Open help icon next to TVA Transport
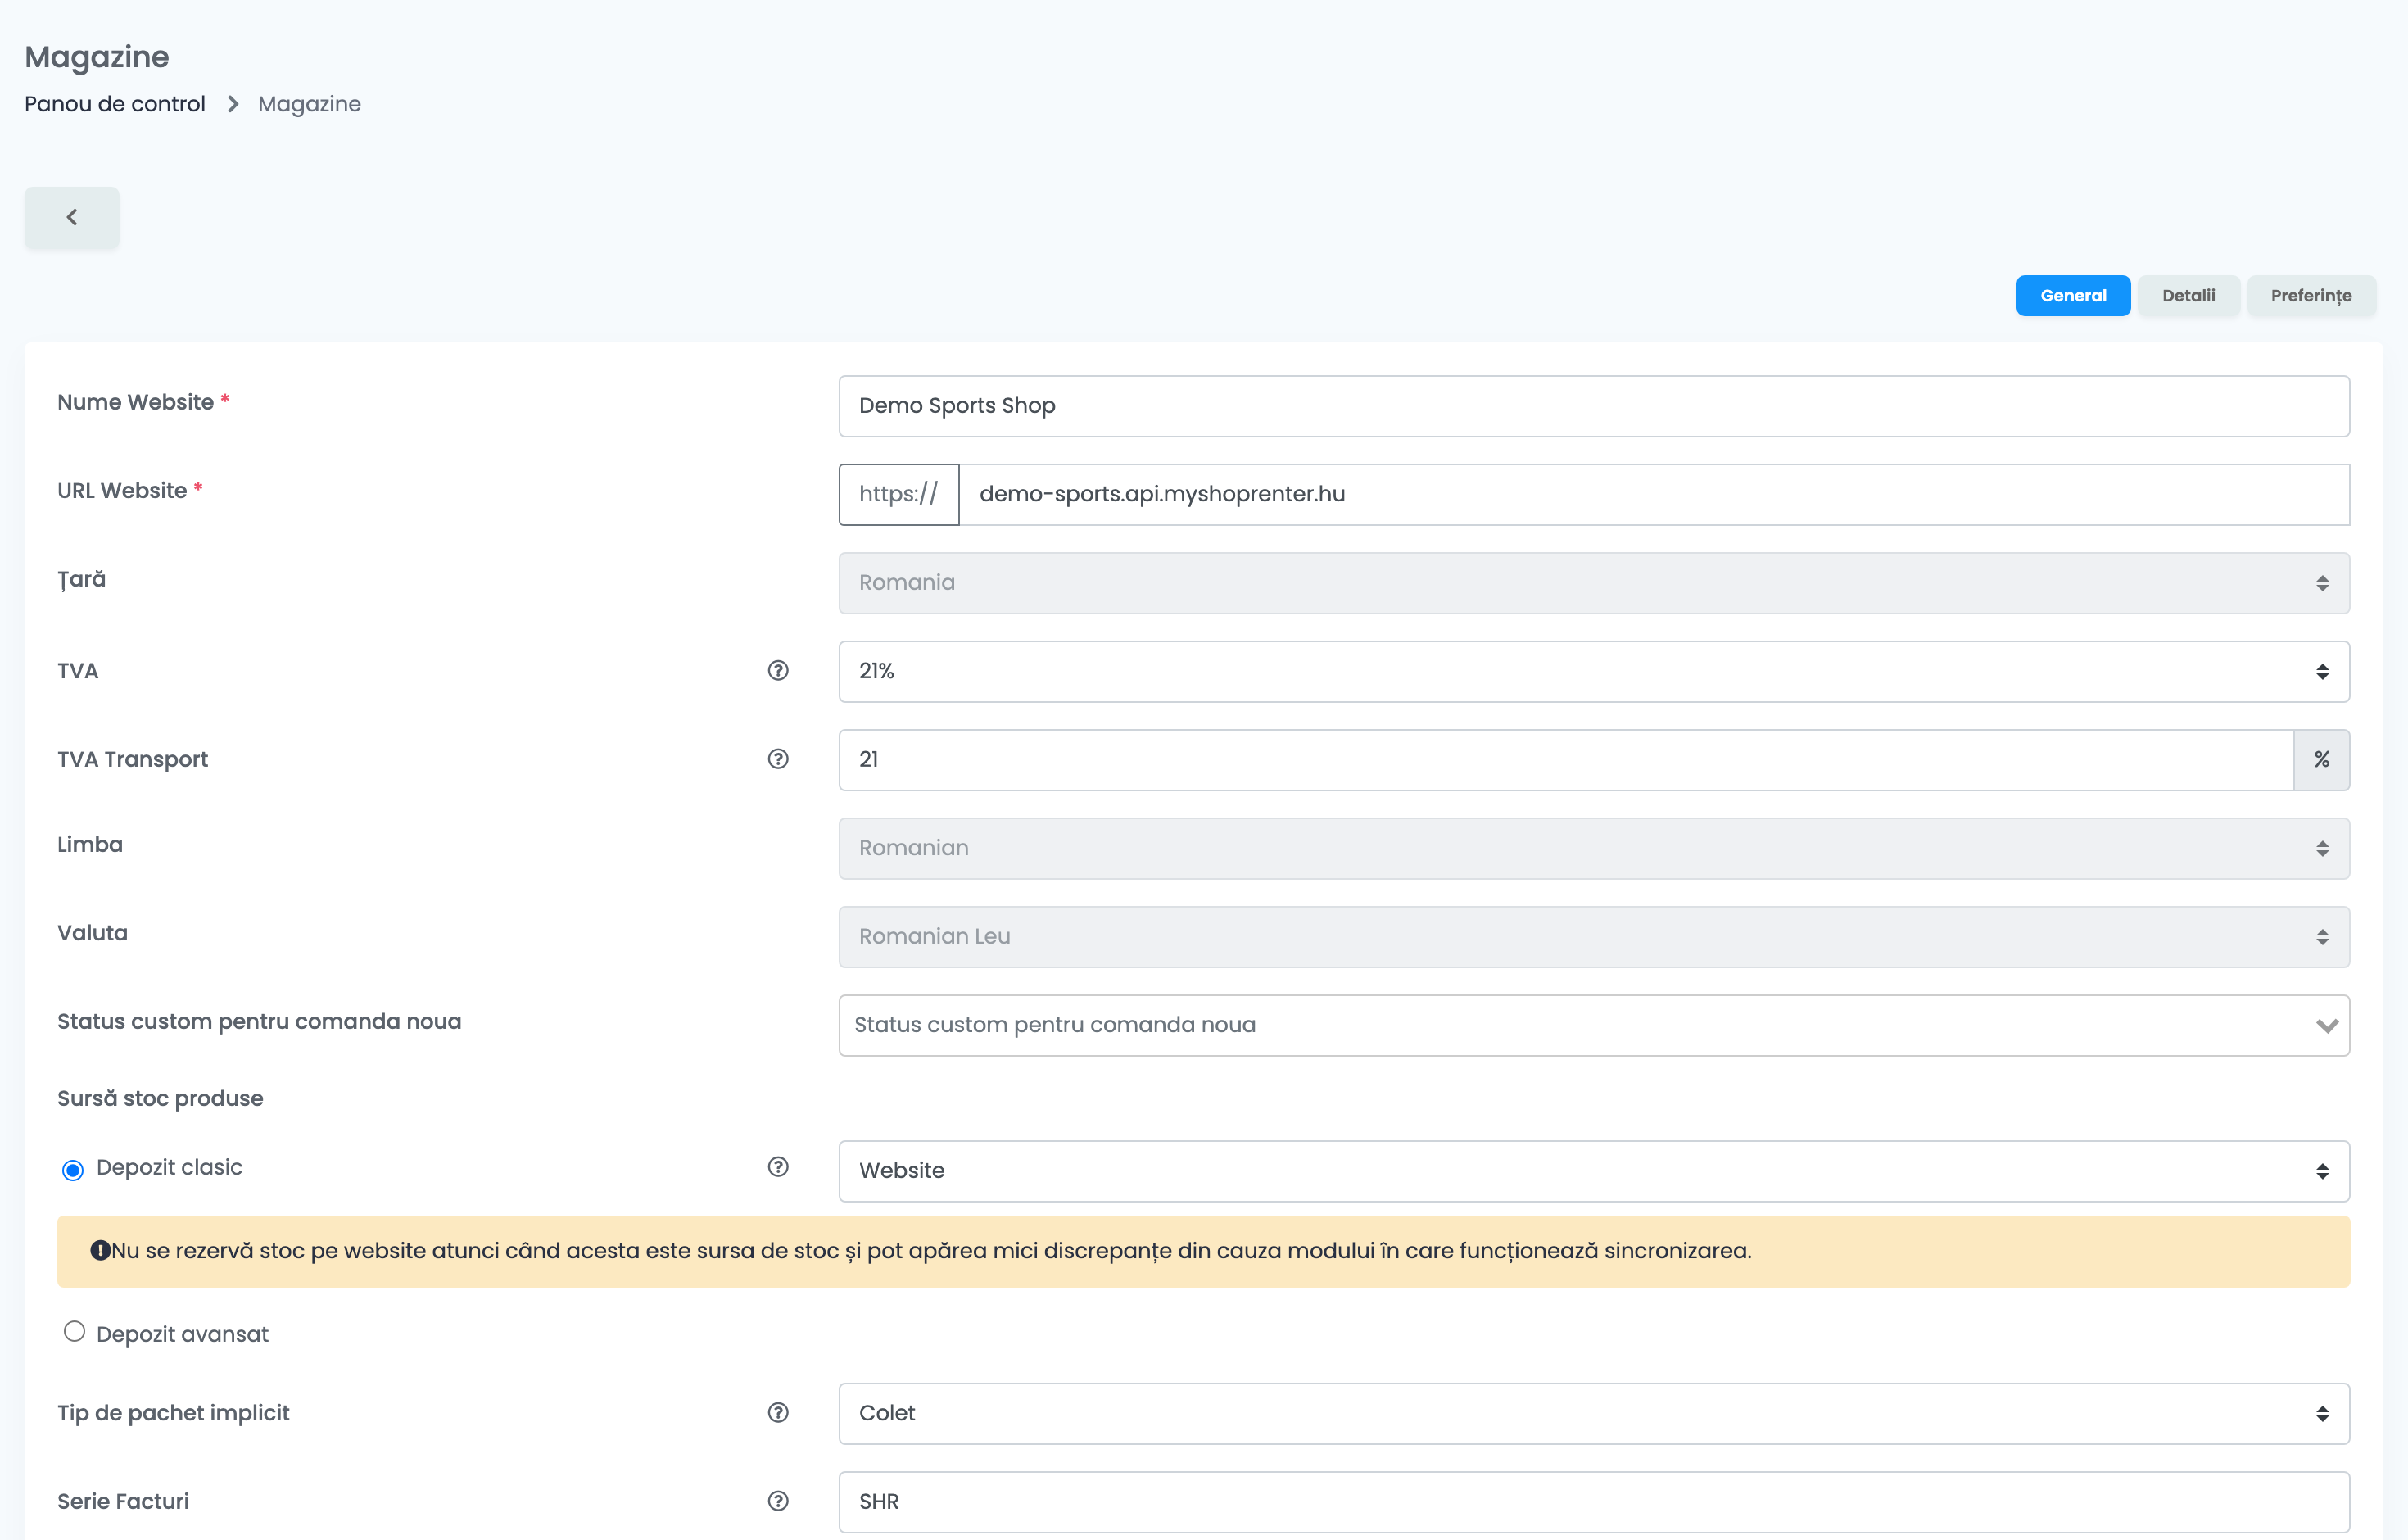This screenshot has width=2408, height=1540. (x=778, y=759)
